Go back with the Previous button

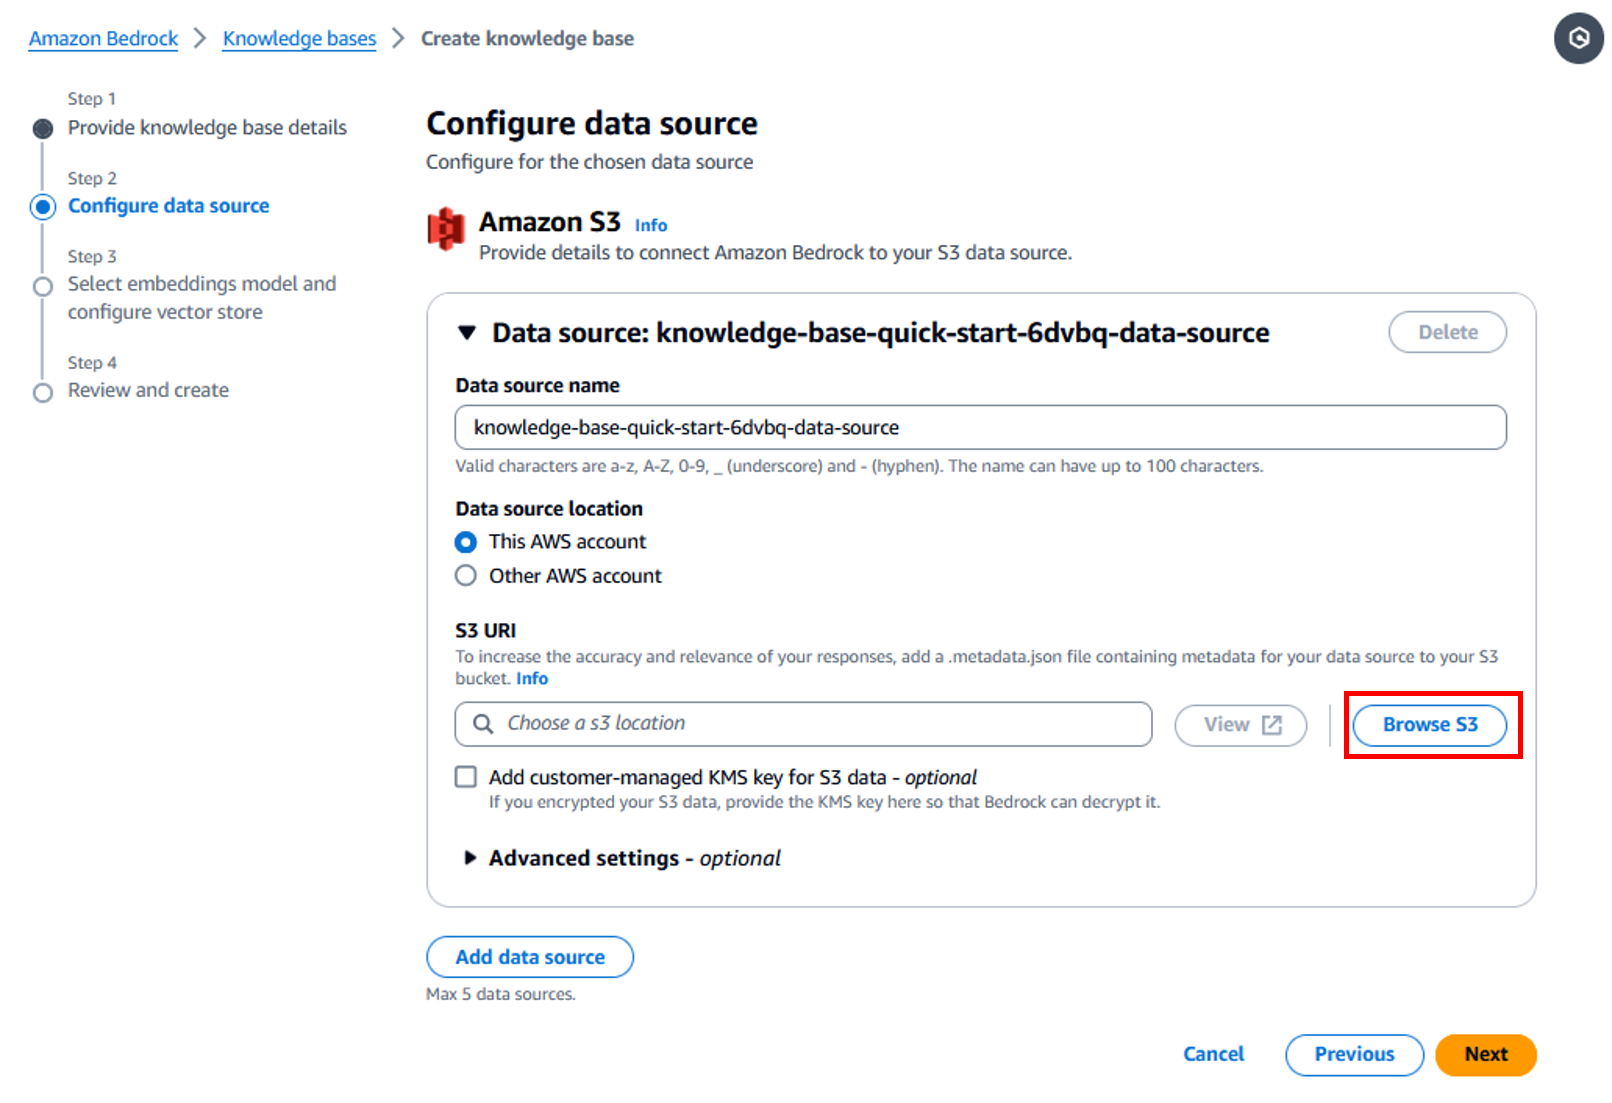pyautogui.click(x=1354, y=1055)
